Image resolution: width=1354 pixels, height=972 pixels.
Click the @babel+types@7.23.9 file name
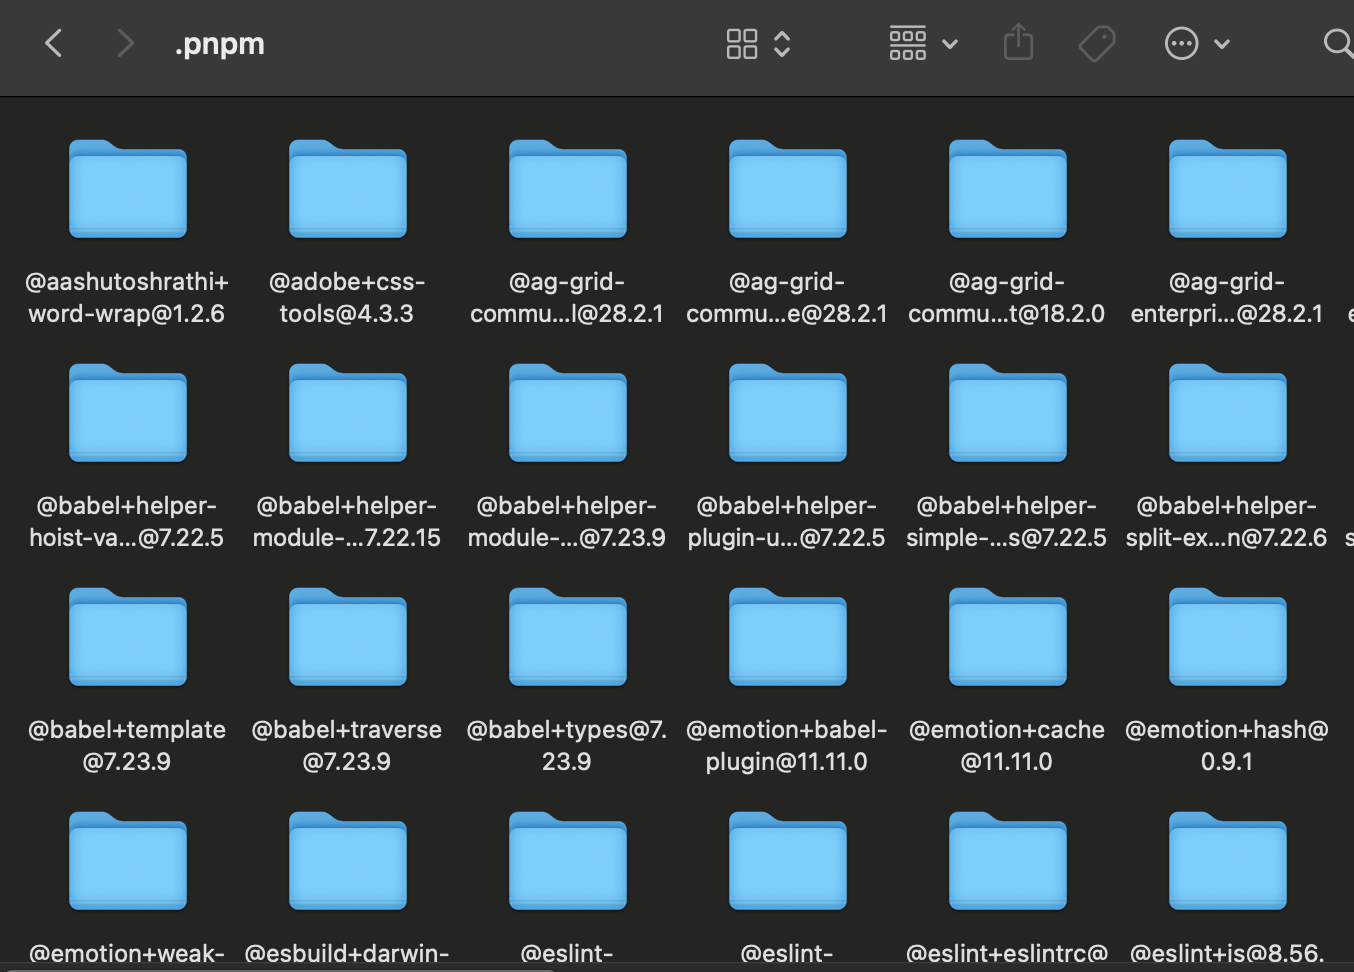click(x=567, y=746)
